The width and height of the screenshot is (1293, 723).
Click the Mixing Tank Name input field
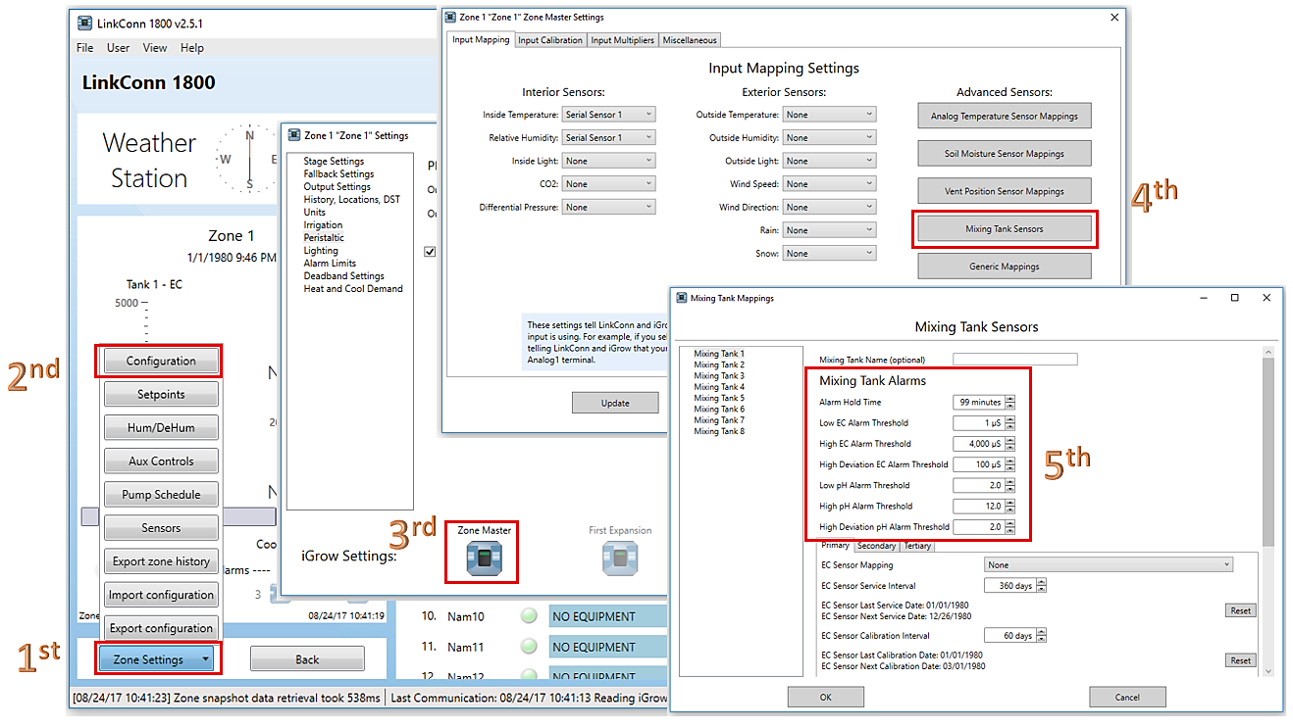click(x=1015, y=360)
